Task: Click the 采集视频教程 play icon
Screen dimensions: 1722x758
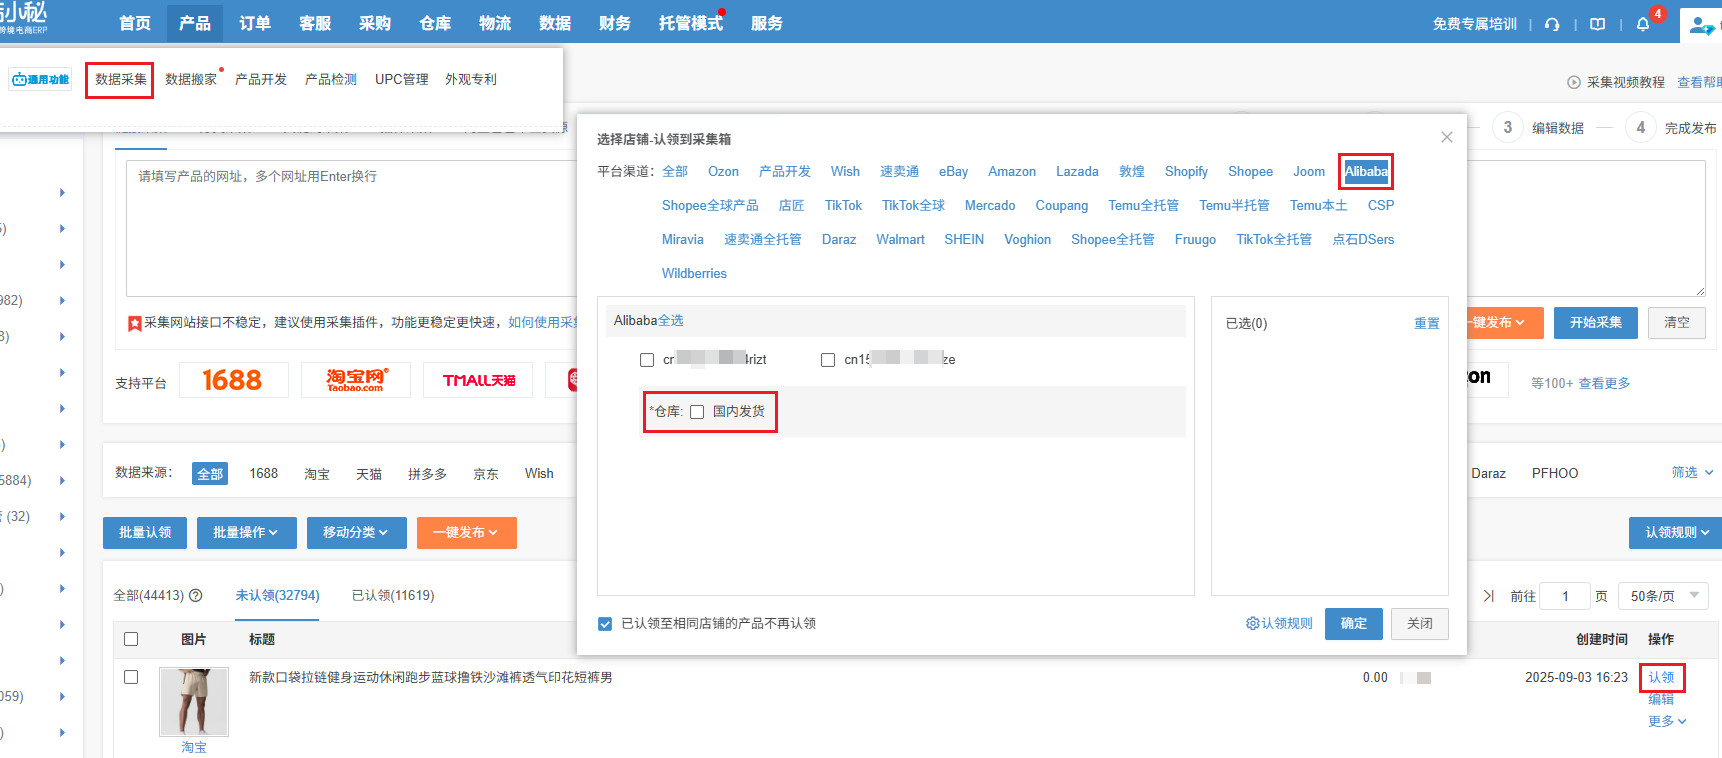Action: tap(1574, 82)
